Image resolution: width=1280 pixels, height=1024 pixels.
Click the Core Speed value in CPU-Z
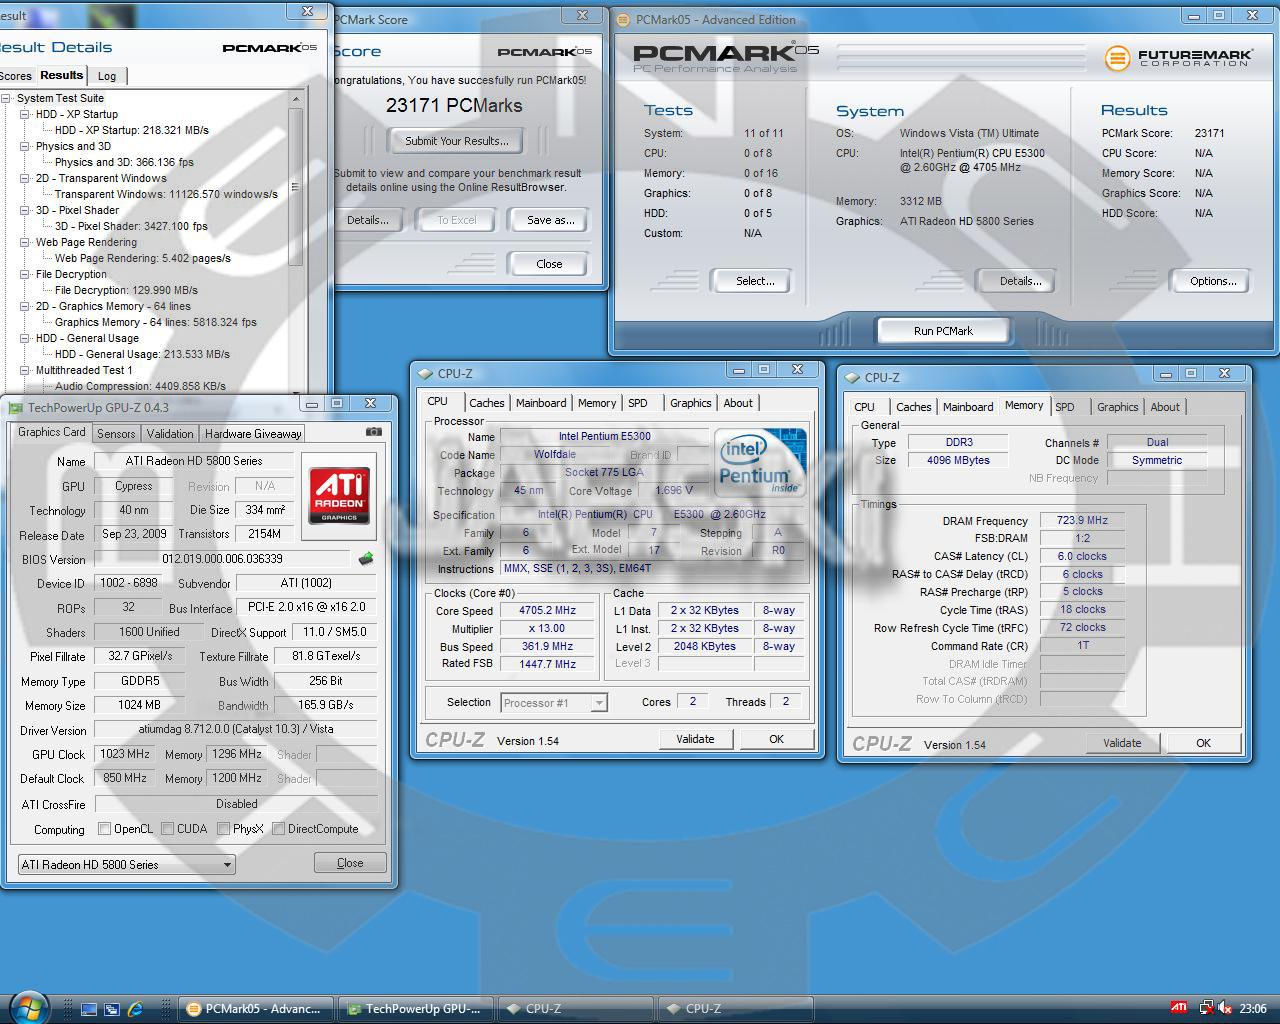click(x=547, y=610)
